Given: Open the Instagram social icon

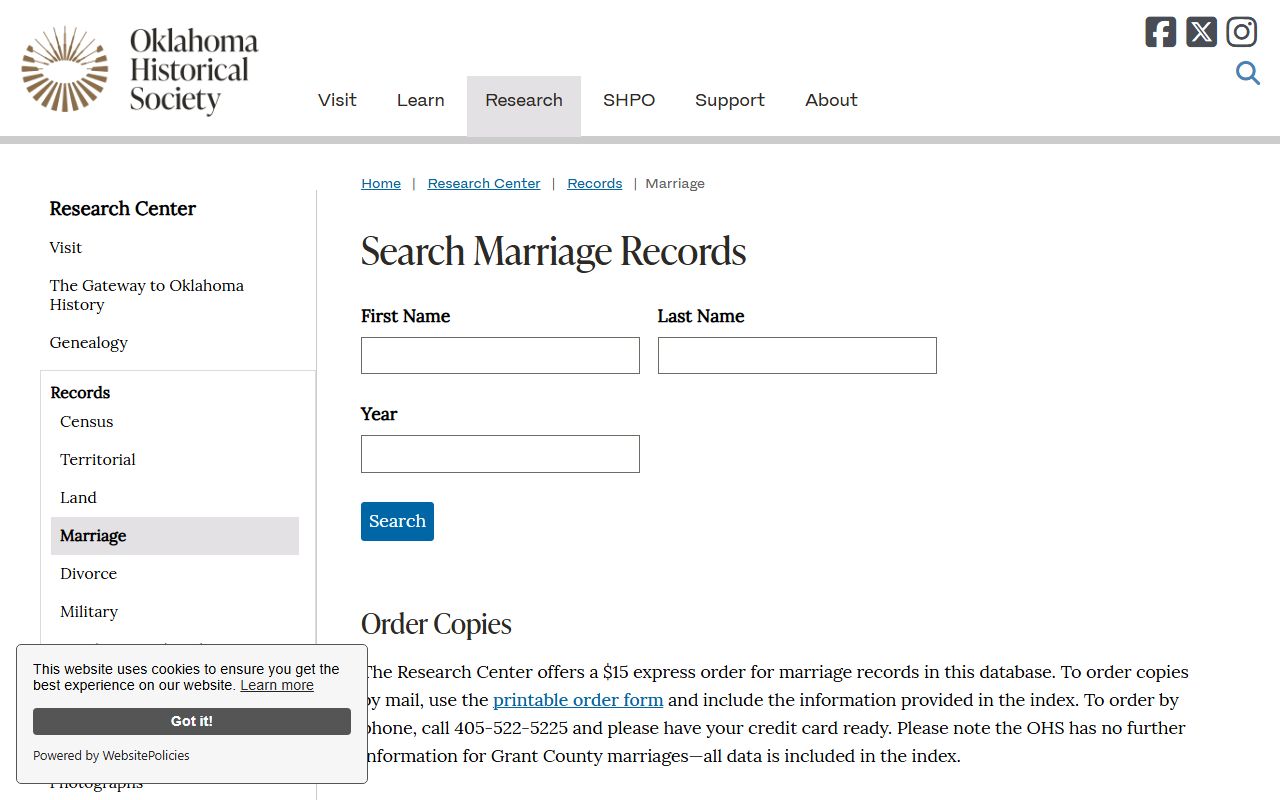Looking at the screenshot, I should point(1241,32).
